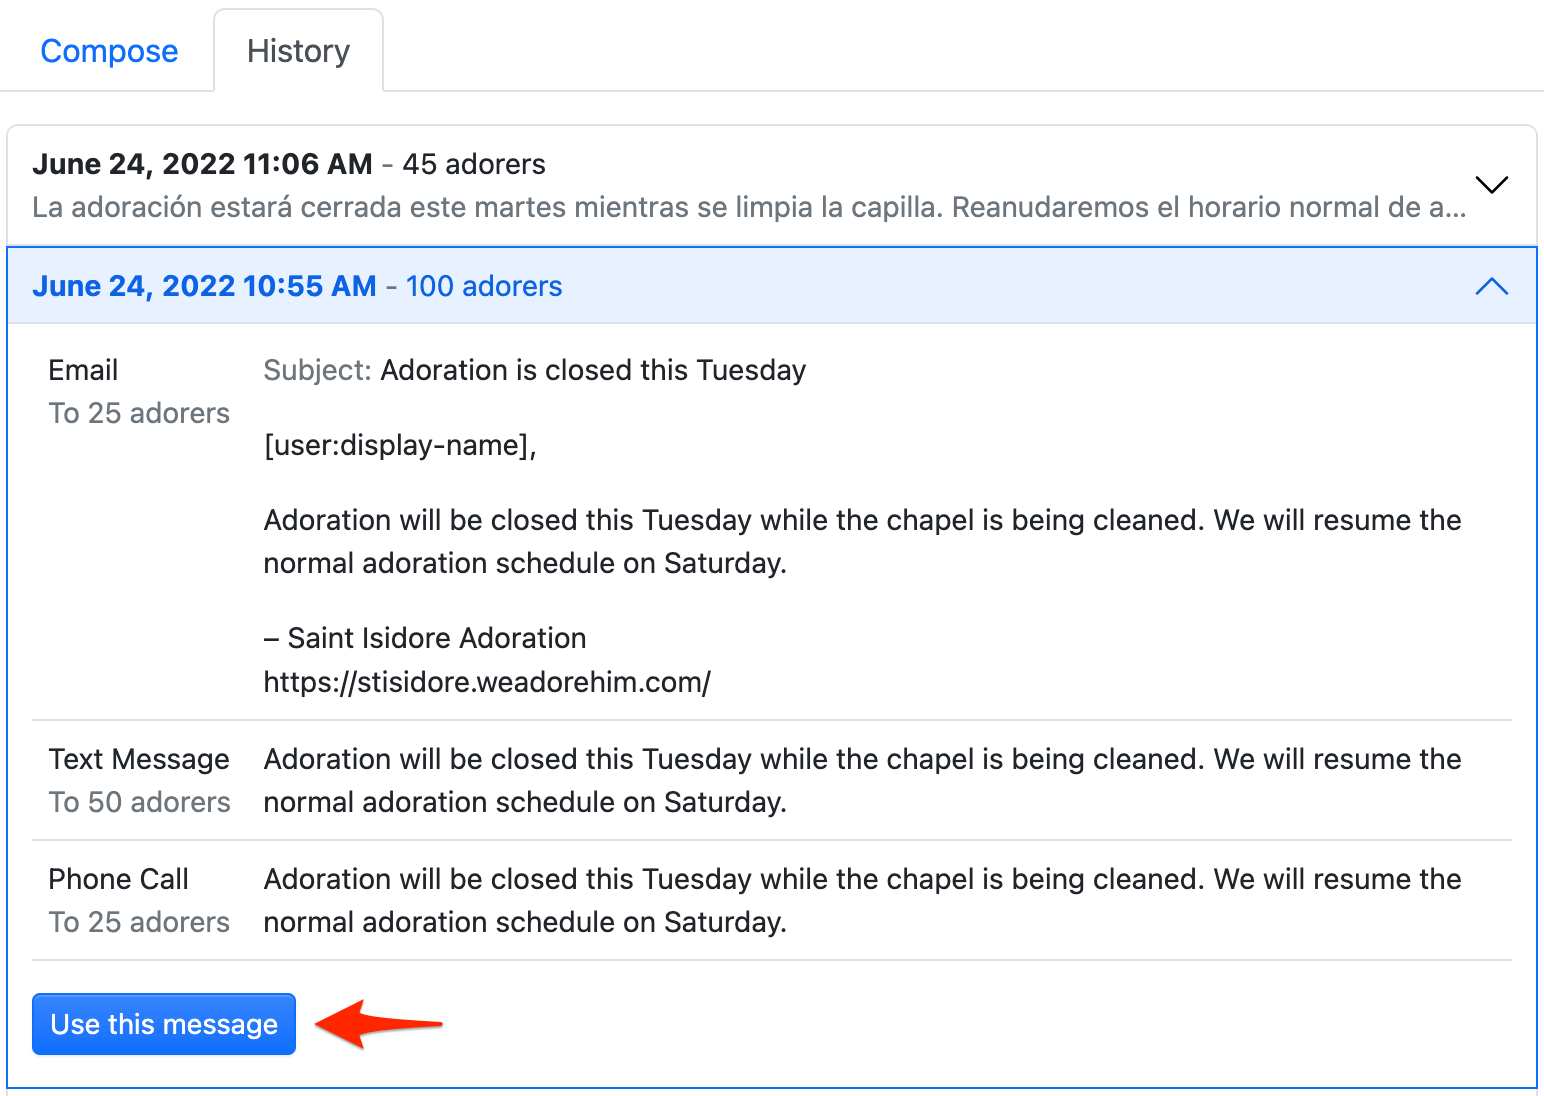Click To 25 adorers under Phone Call

tap(139, 922)
